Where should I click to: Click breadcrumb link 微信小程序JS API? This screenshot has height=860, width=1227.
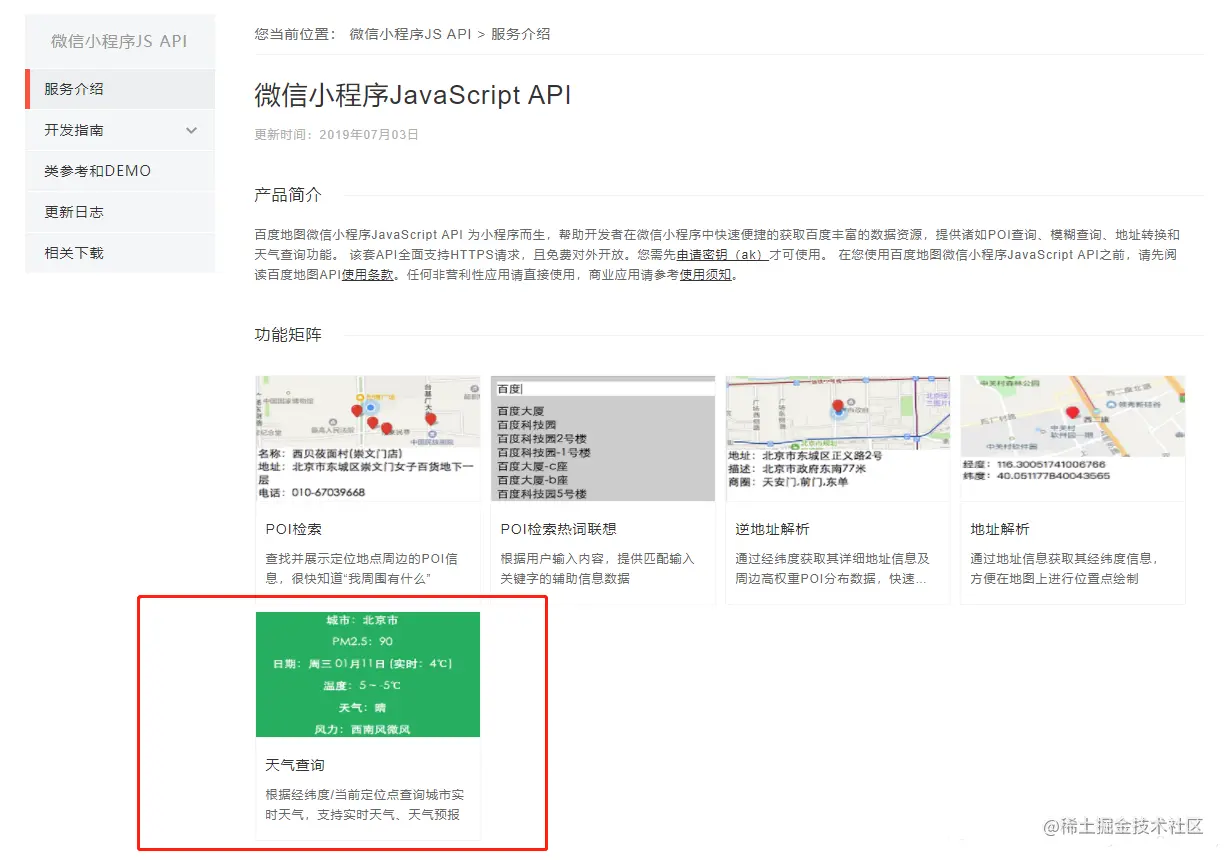pos(410,34)
